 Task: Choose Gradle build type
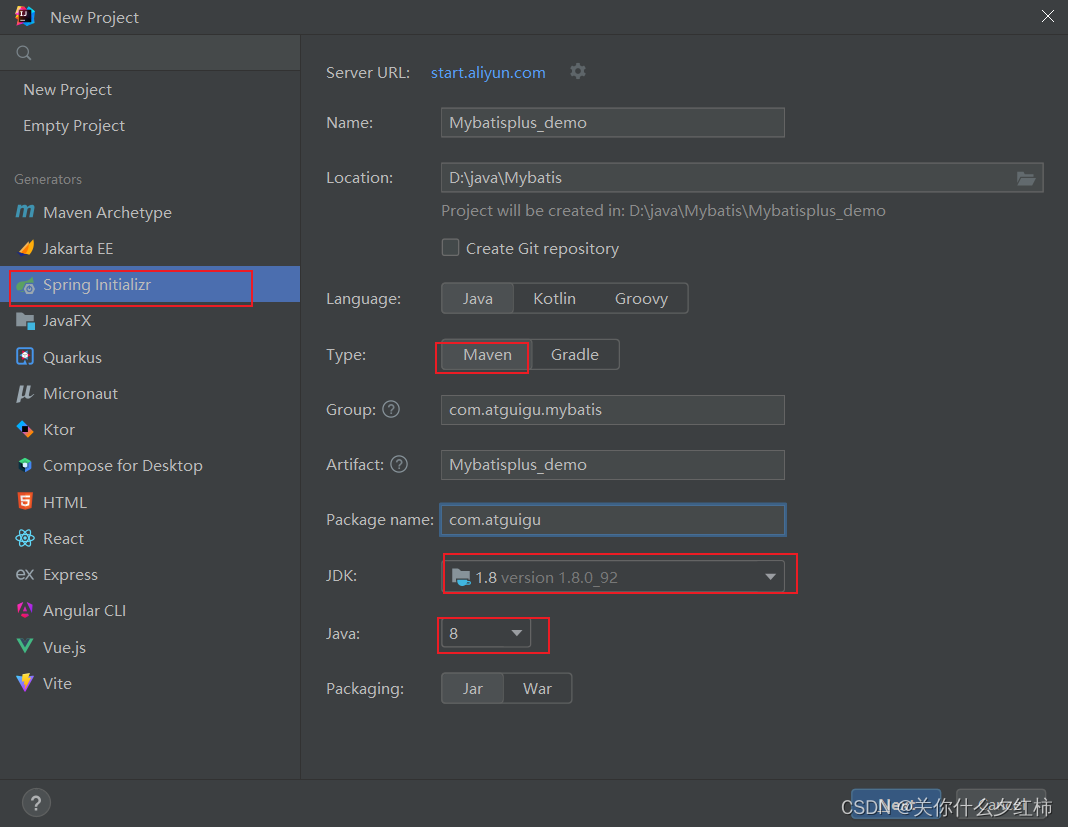click(575, 355)
